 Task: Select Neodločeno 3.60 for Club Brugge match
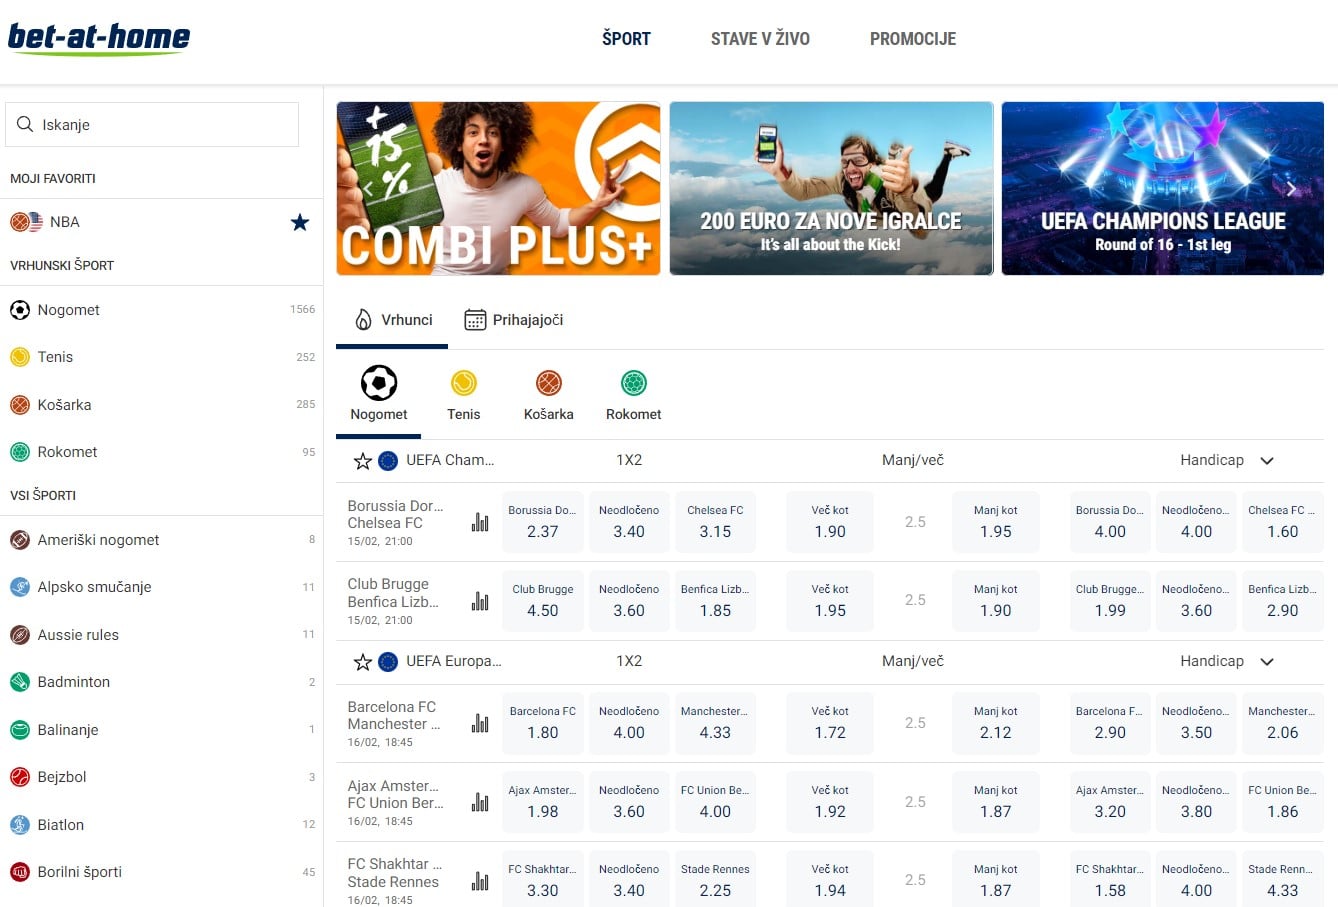[x=629, y=601]
